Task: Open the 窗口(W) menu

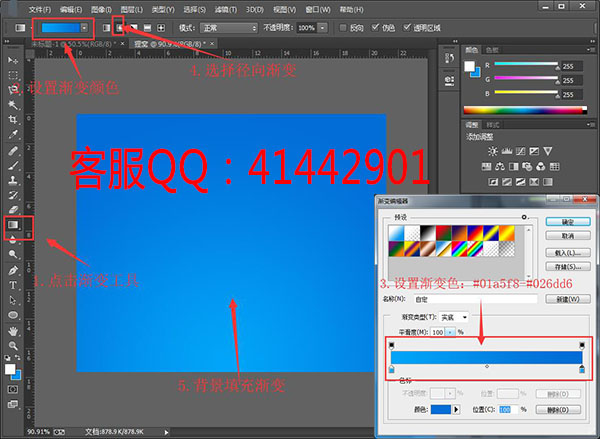Action: tap(318, 10)
